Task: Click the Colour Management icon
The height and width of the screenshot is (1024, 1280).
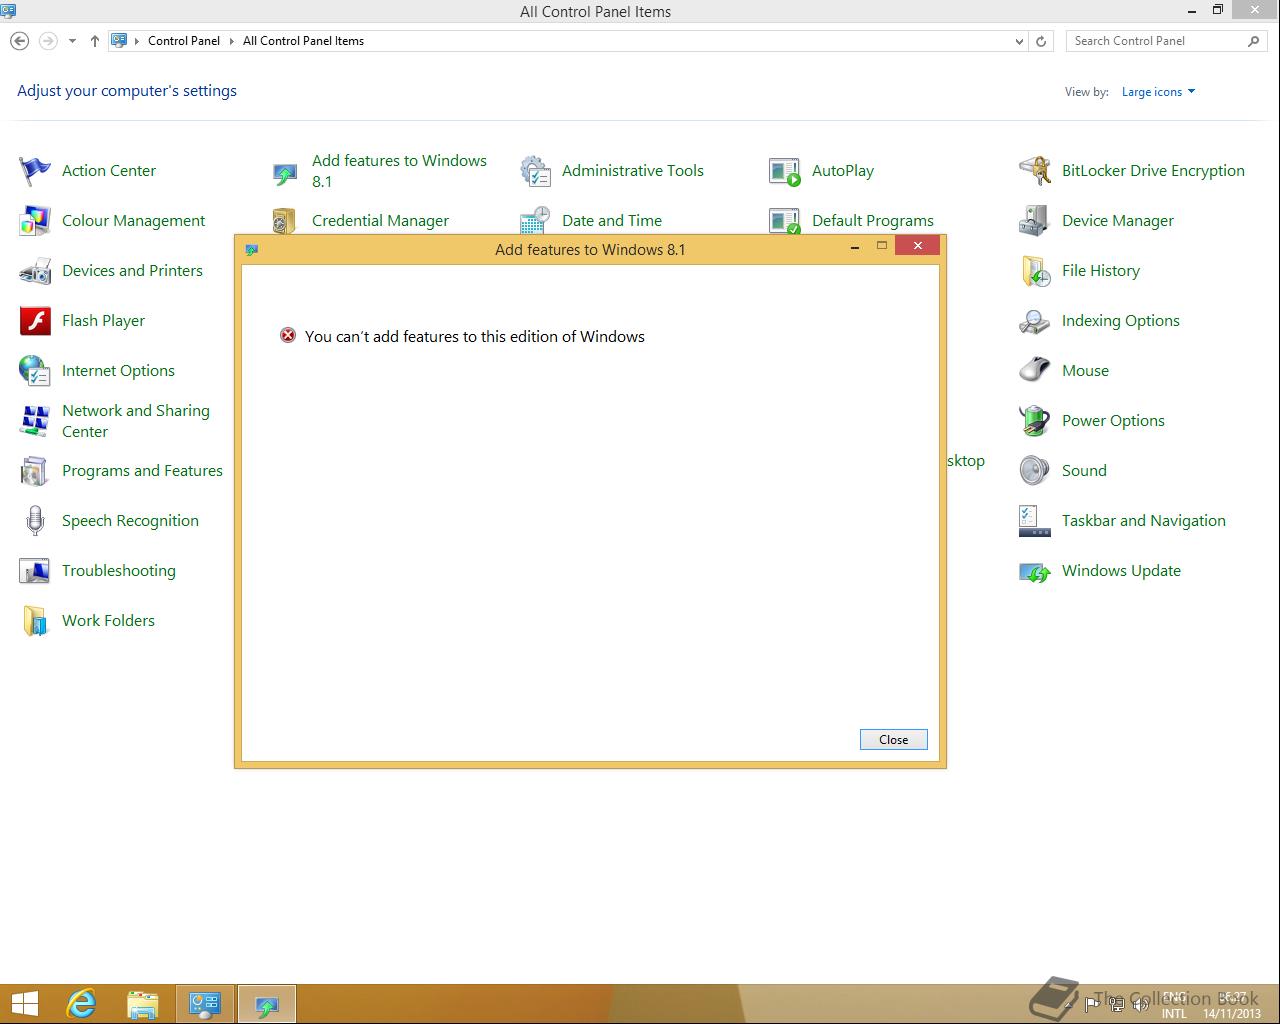Action: point(35,221)
